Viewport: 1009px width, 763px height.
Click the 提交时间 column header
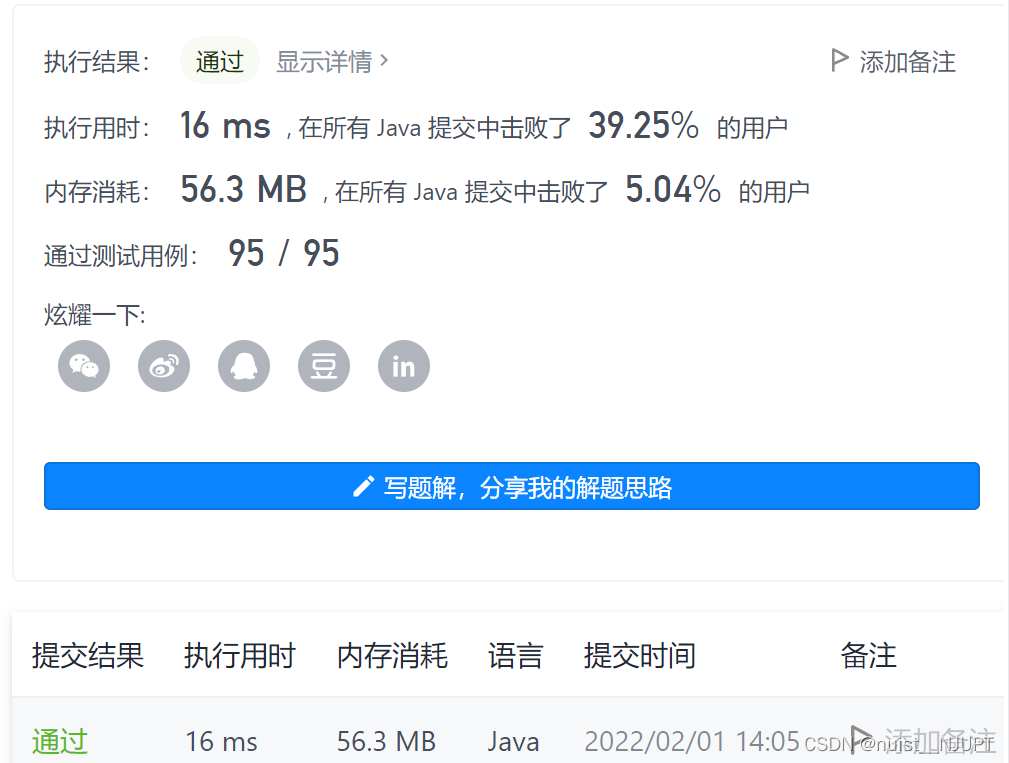point(640,656)
